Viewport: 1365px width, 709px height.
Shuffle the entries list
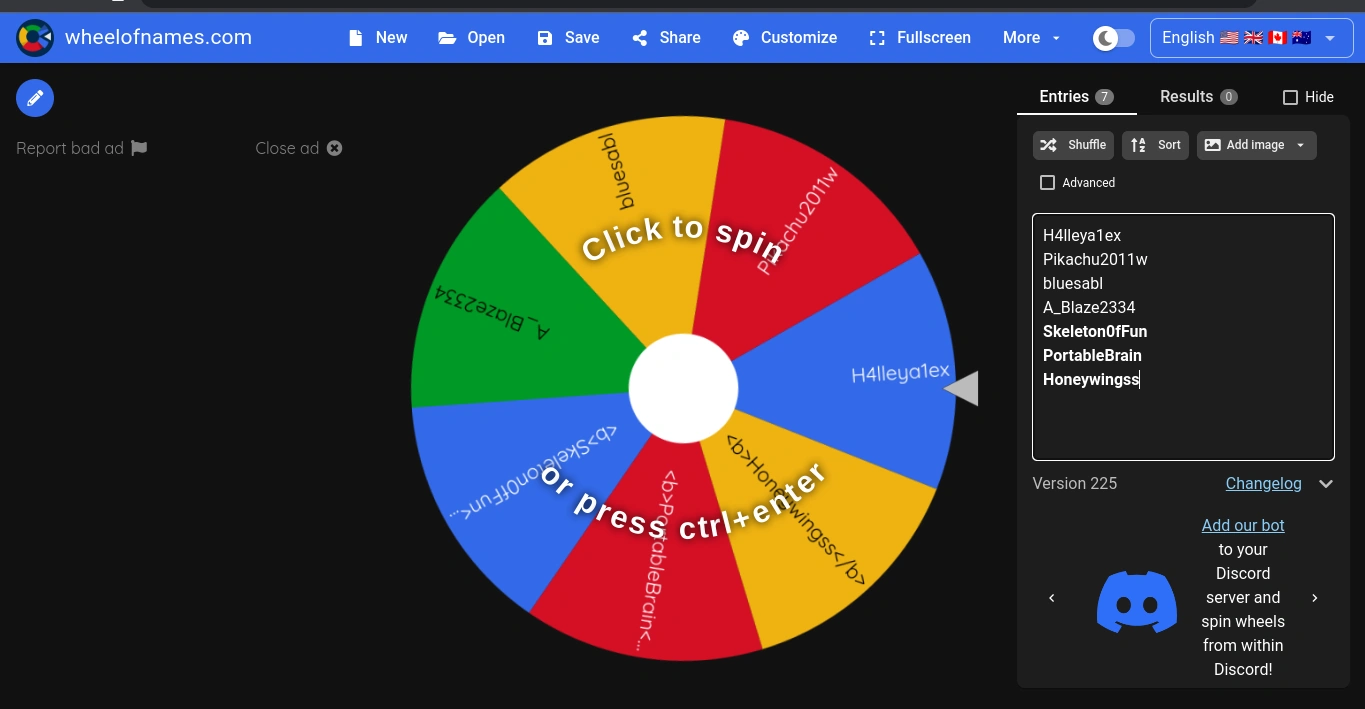click(x=1072, y=145)
